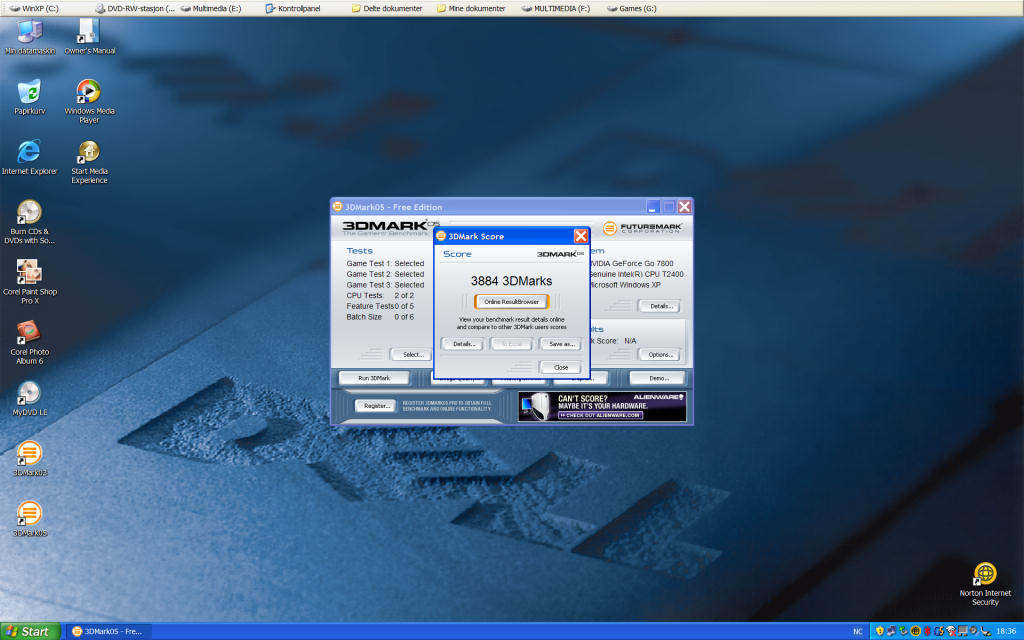Image resolution: width=1024 pixels, height=640 pixels.
Task: Click Details... in 3DMark Score dialog
Action: pyautogui.click(x=462, y=344)
